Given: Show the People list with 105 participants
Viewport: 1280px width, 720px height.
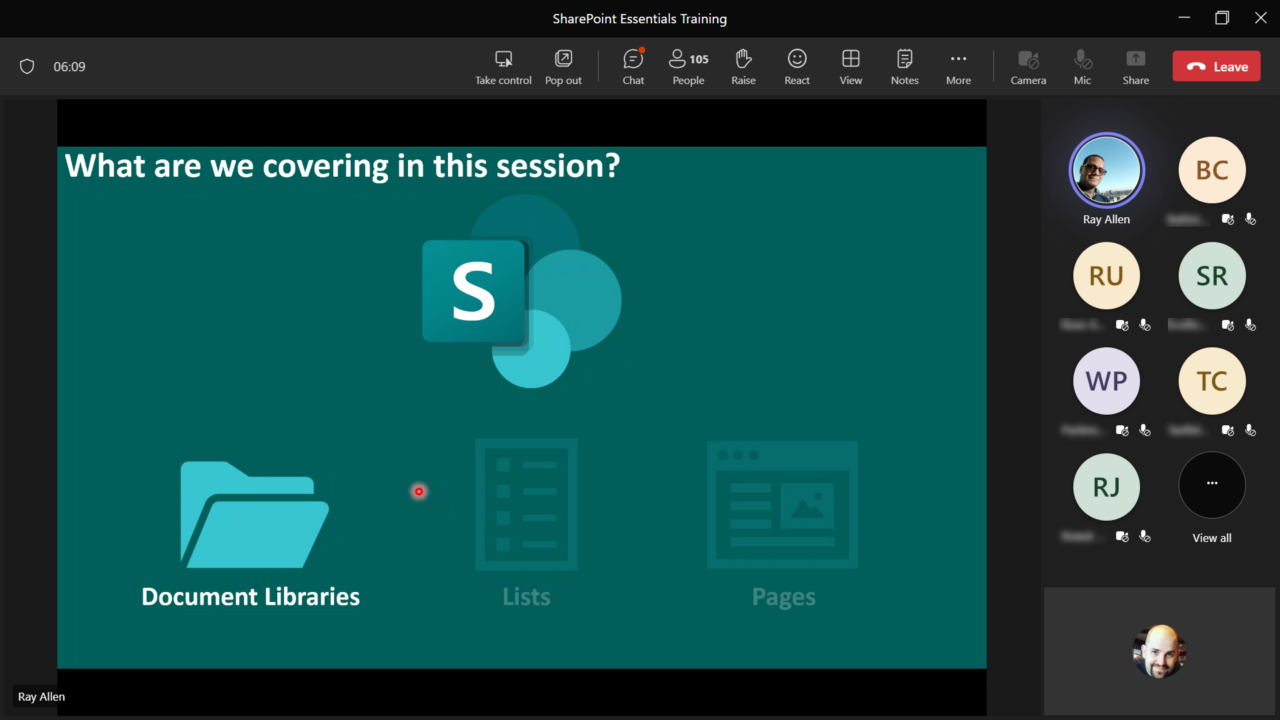Looking at the screenshot, I should tap(688, 66).
